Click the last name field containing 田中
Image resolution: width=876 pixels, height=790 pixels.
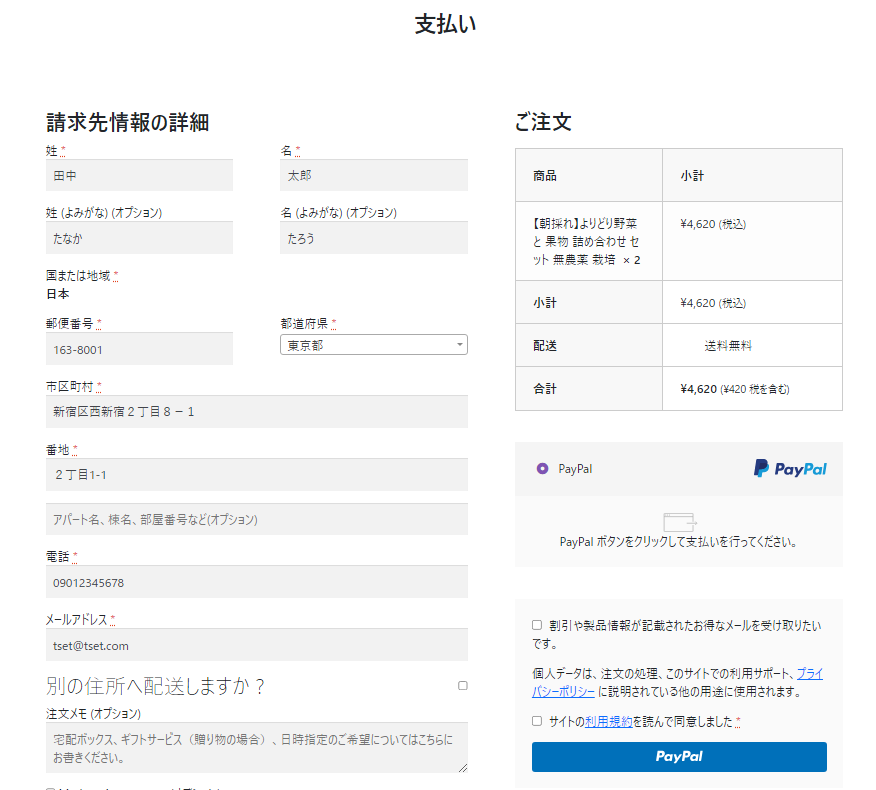(x=139, y=175)
